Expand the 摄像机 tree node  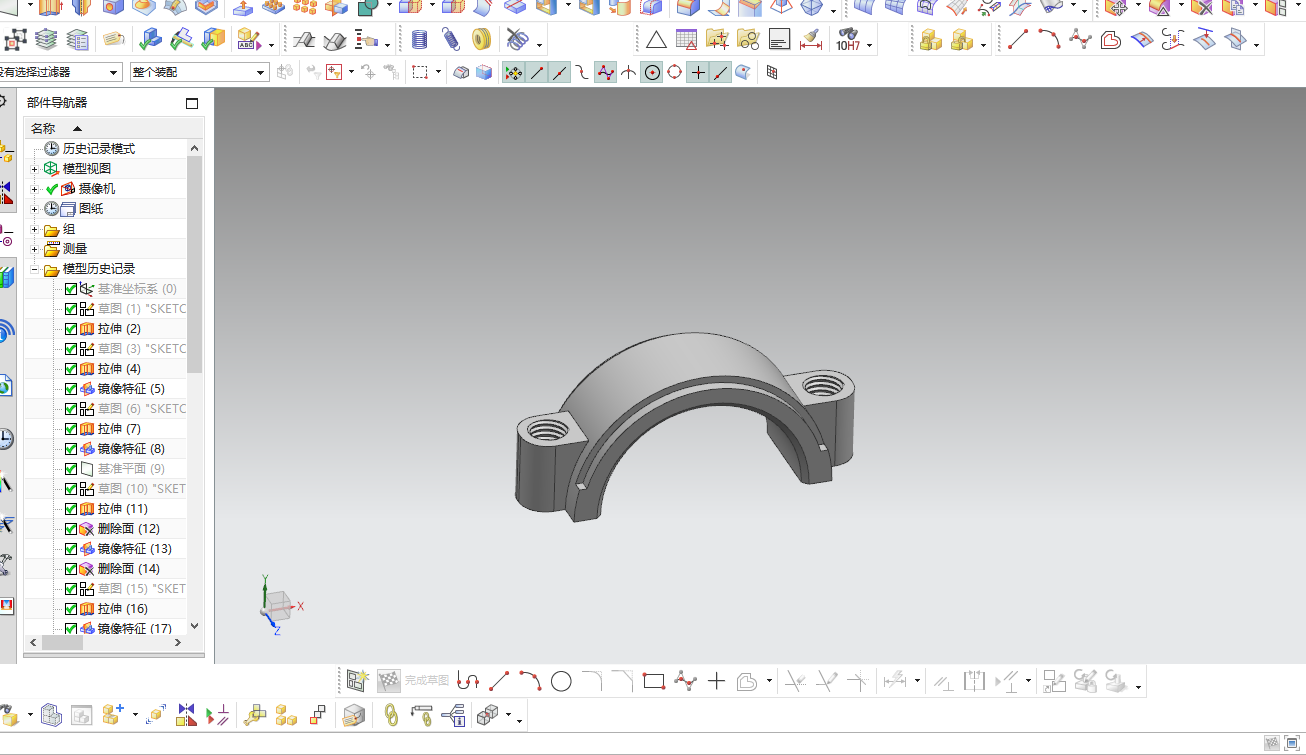(34, 189)
